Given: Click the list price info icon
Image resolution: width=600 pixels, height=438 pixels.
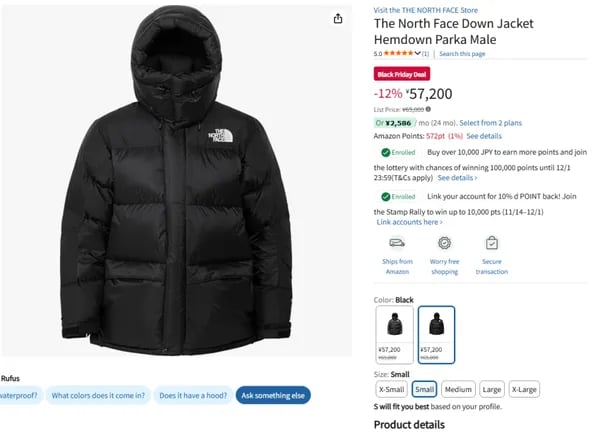Looking at the screenshot, I should [428, 109].
